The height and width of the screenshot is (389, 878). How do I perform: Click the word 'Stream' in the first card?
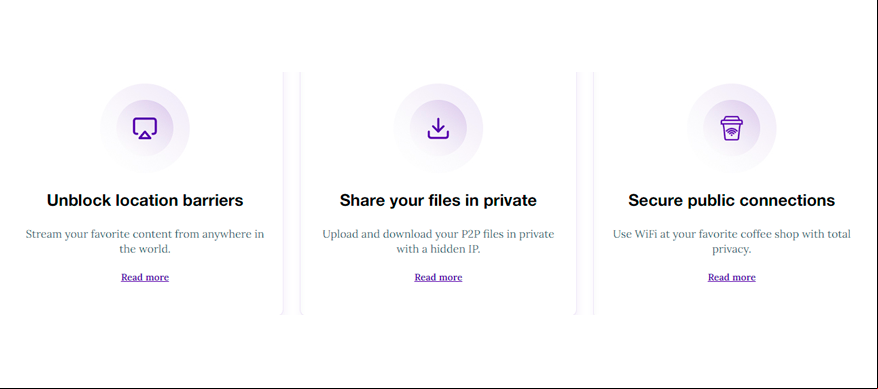click(44, 234)
